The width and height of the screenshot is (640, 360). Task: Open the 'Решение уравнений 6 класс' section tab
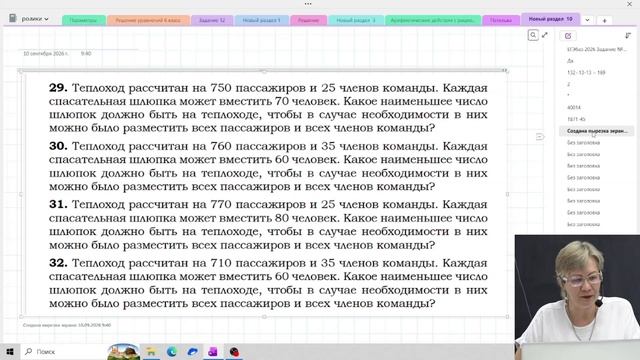pos(148,20)
